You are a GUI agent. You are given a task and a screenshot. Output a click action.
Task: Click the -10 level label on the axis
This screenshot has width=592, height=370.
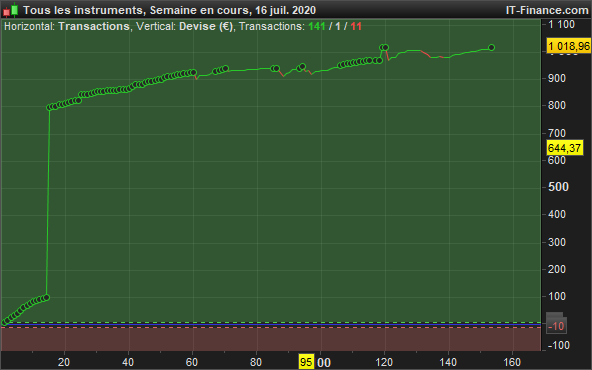(556, 325)
